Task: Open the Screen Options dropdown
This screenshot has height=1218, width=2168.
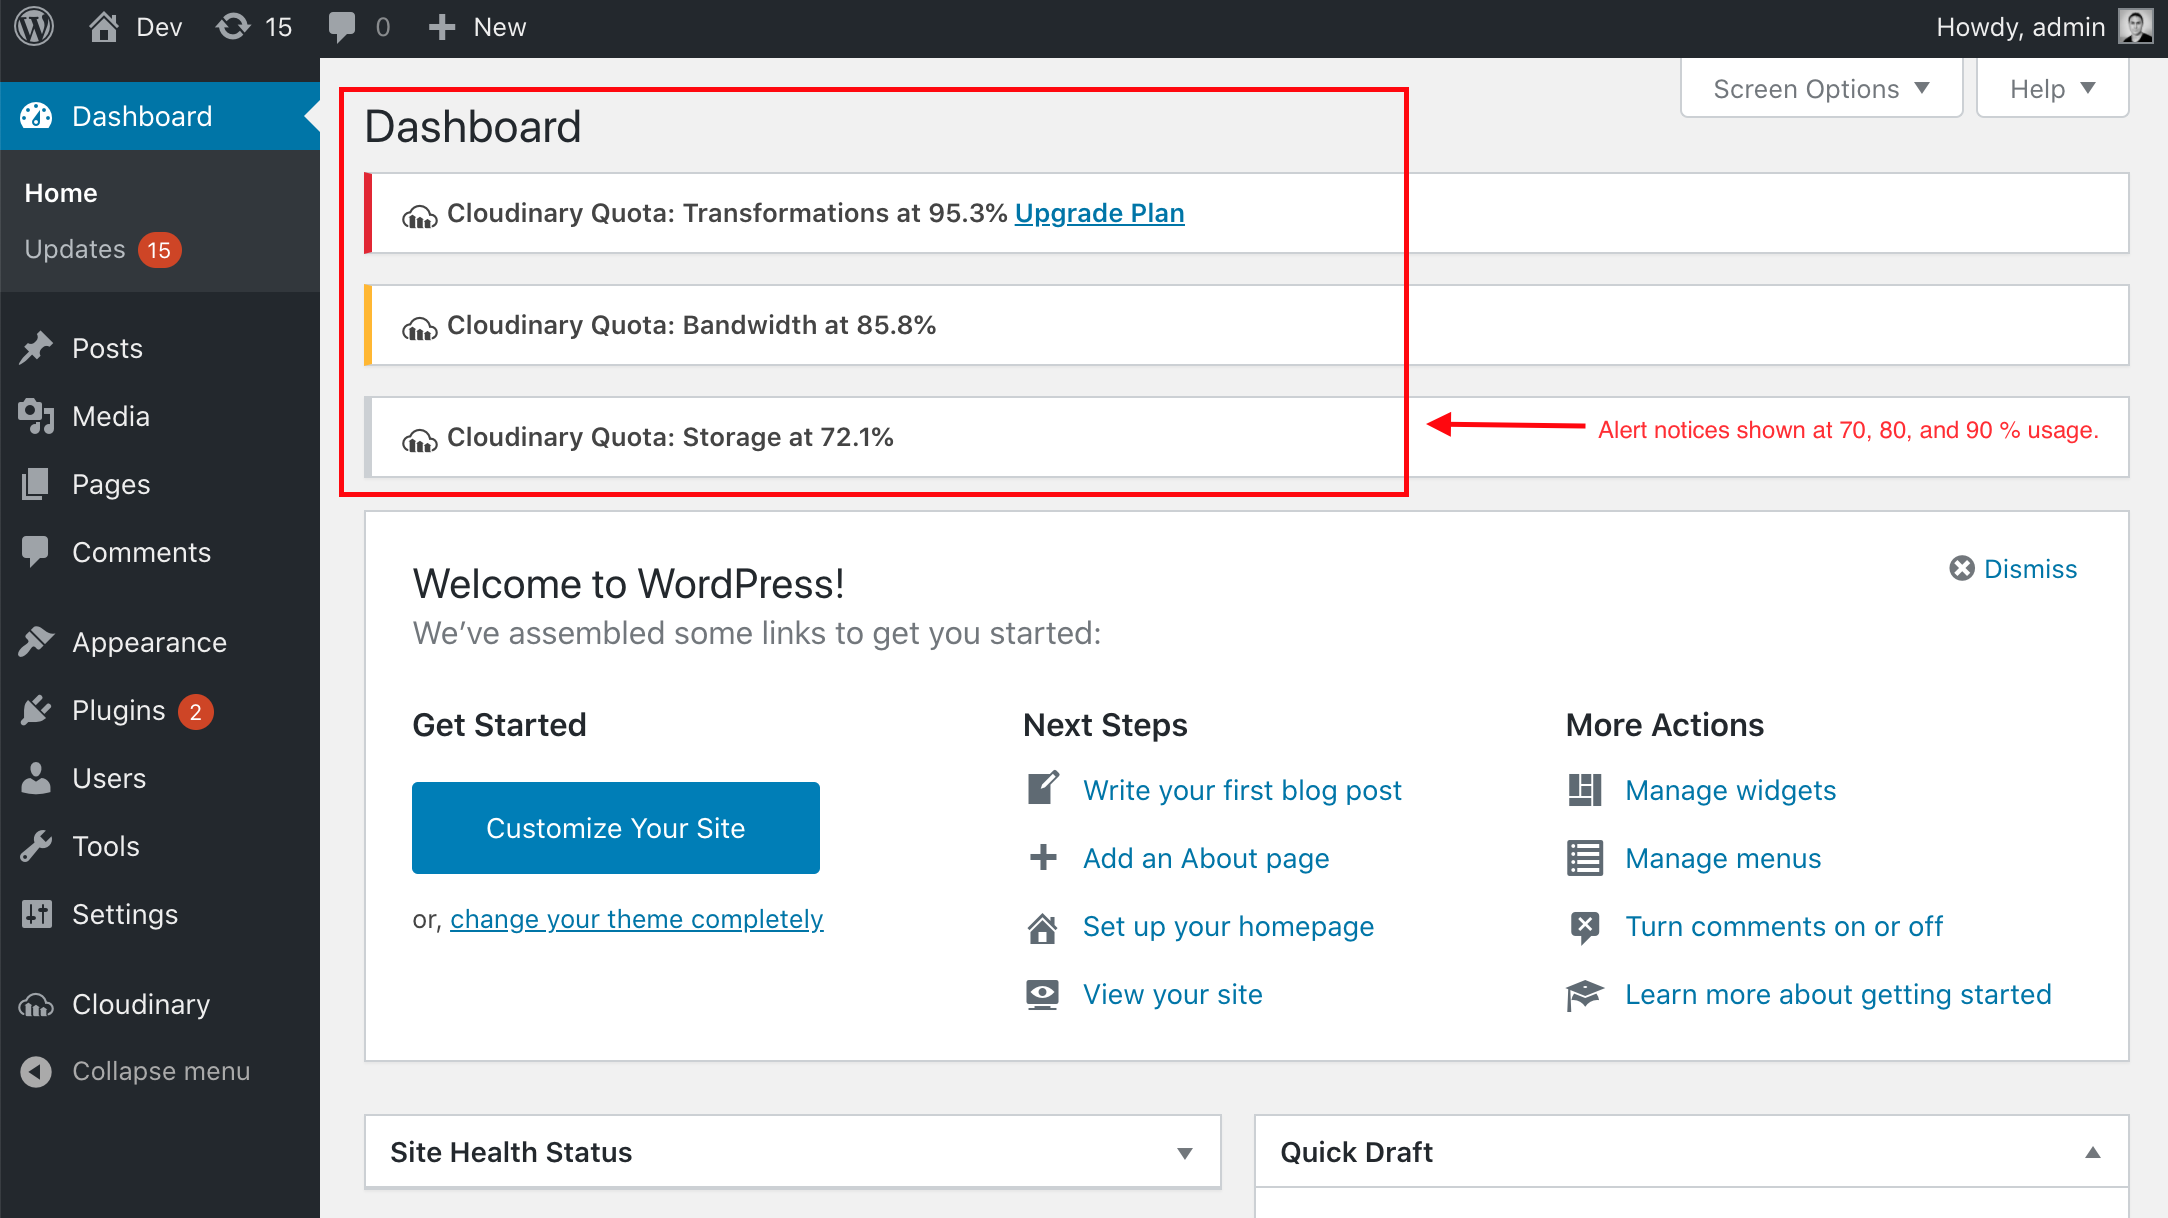Action: click(1821, 89)
